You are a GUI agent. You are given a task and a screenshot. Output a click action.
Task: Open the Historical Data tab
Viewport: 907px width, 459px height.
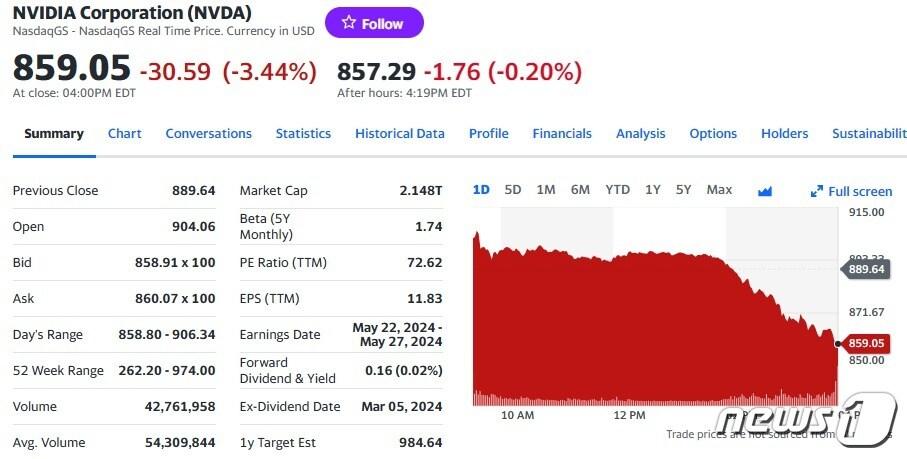(399, 134)
